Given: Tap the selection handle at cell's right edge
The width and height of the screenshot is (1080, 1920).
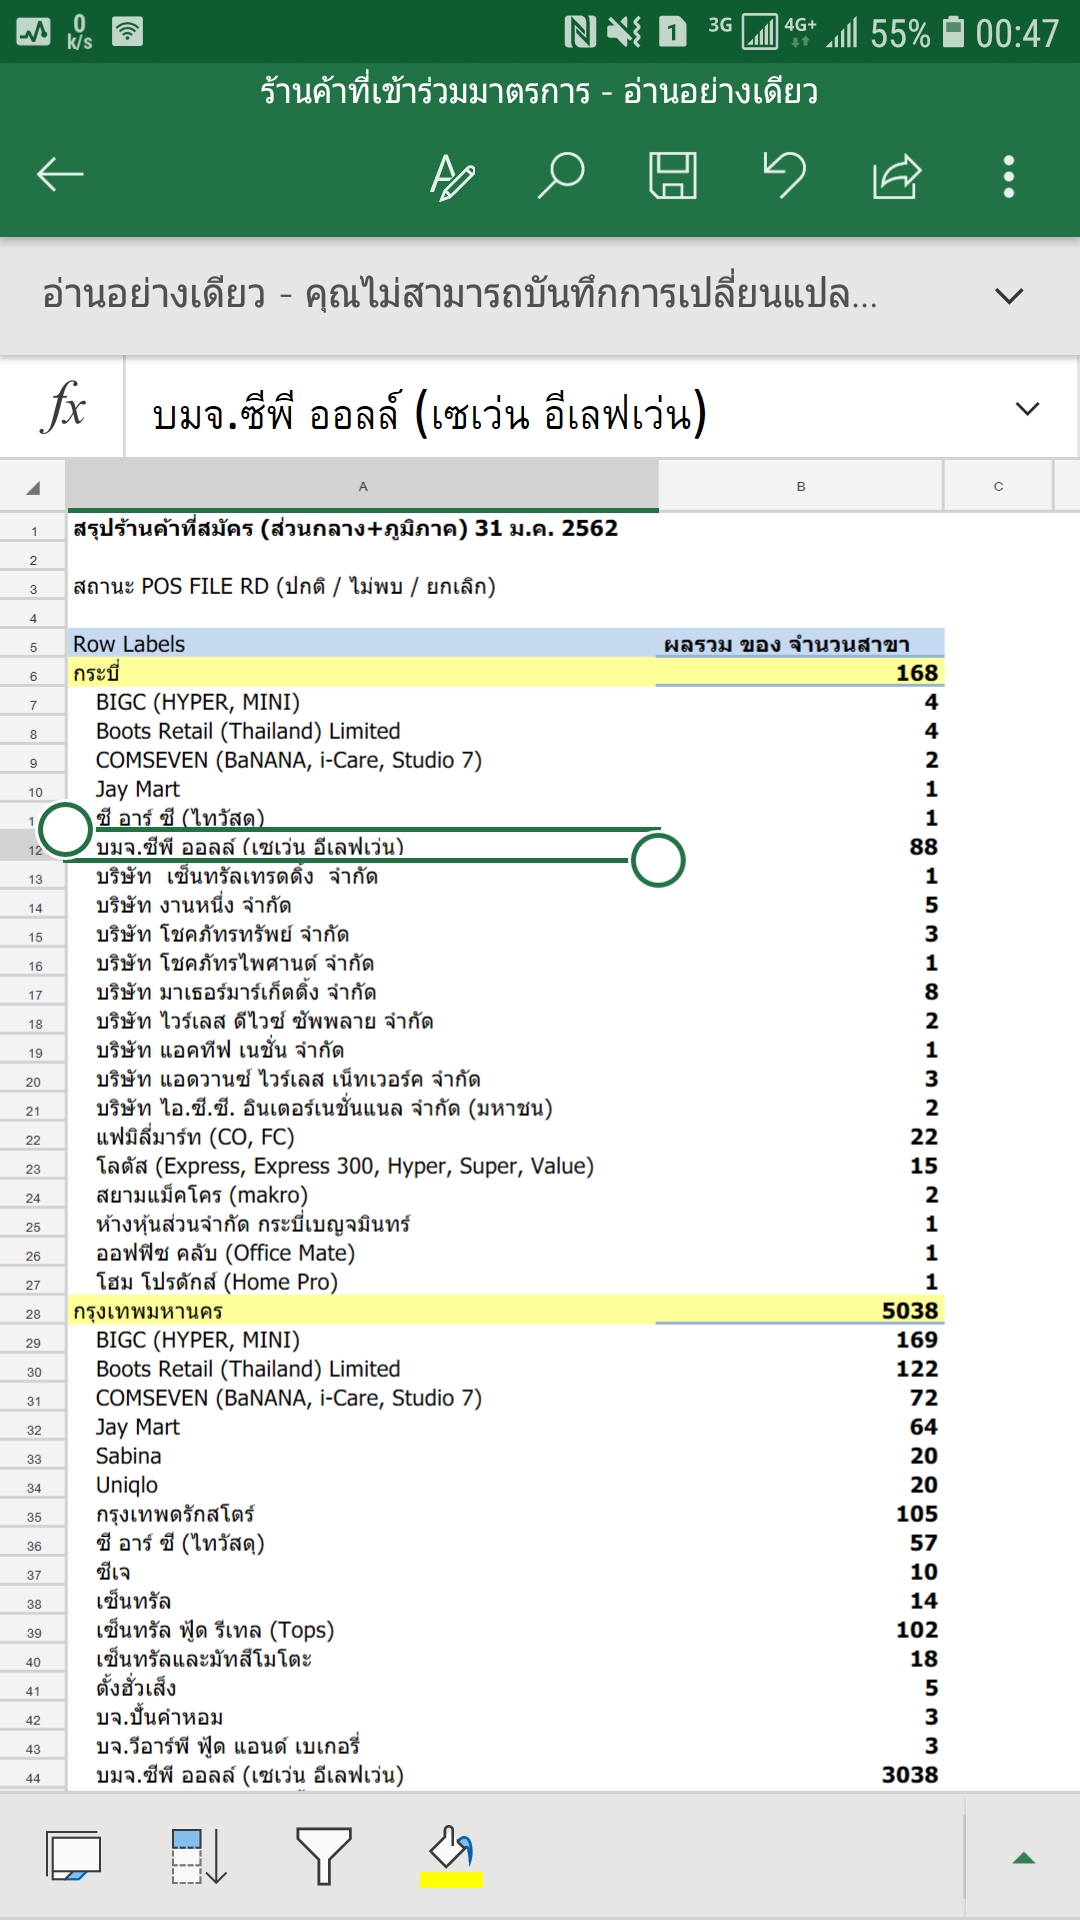Looking at the screenshot, I should pos(658,860).
